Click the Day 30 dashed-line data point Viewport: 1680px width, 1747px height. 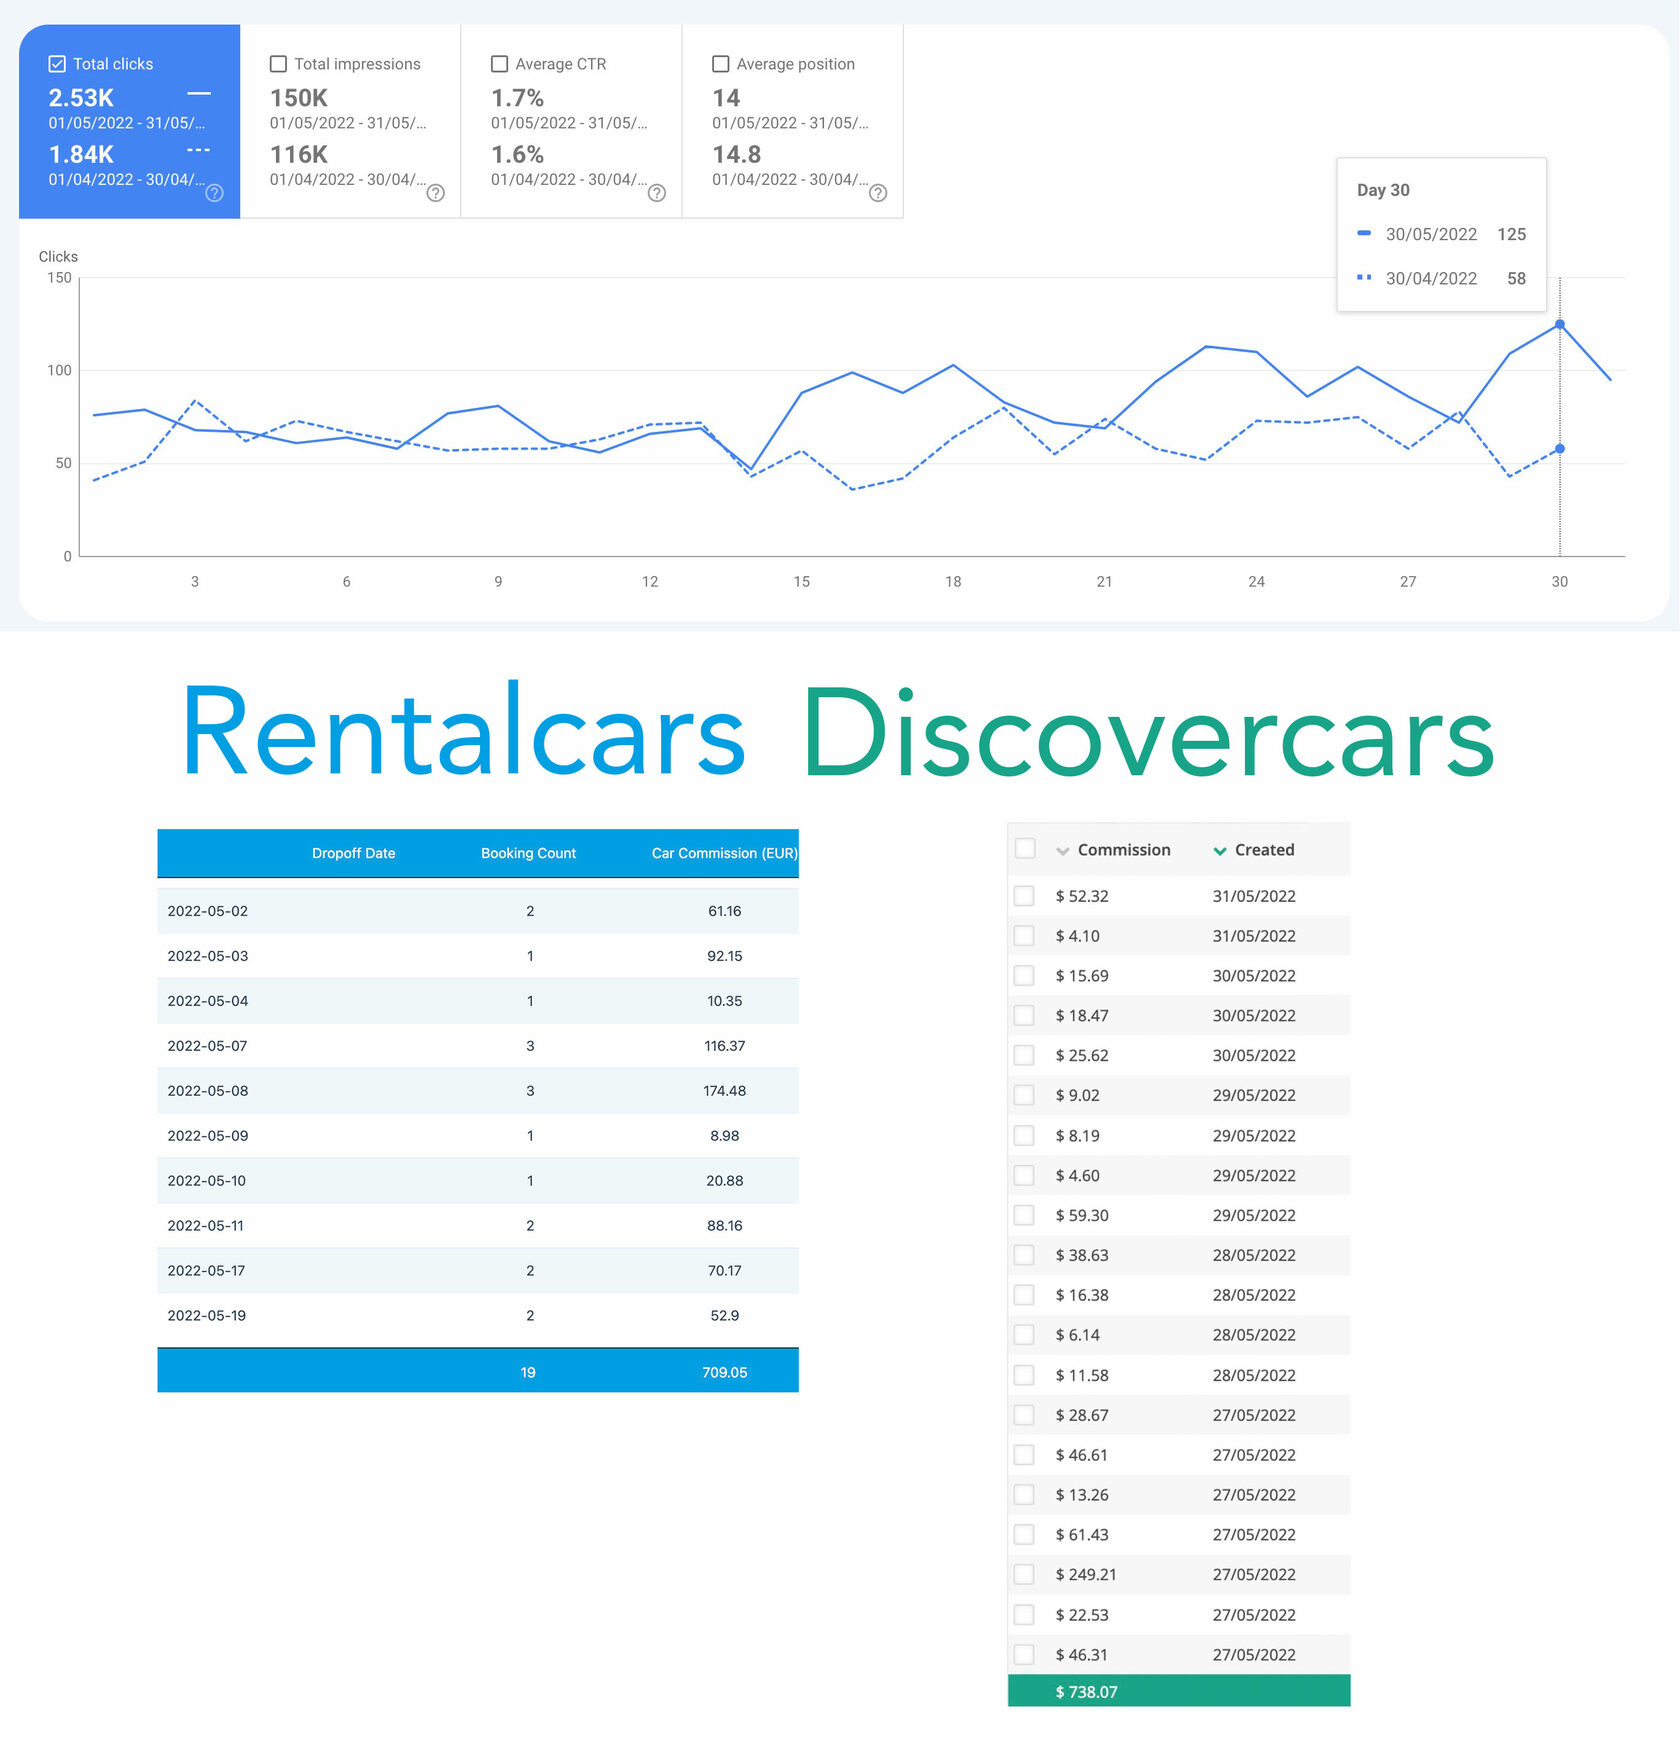pos(1559,449)
